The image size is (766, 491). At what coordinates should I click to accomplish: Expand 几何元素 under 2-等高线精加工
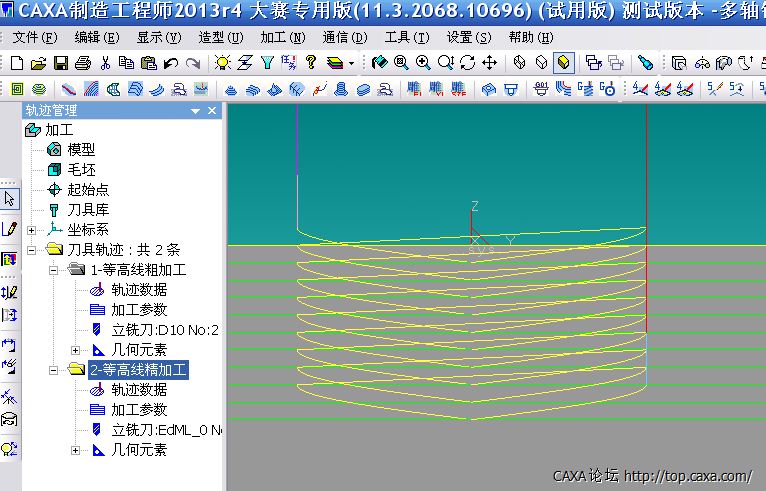75,450
